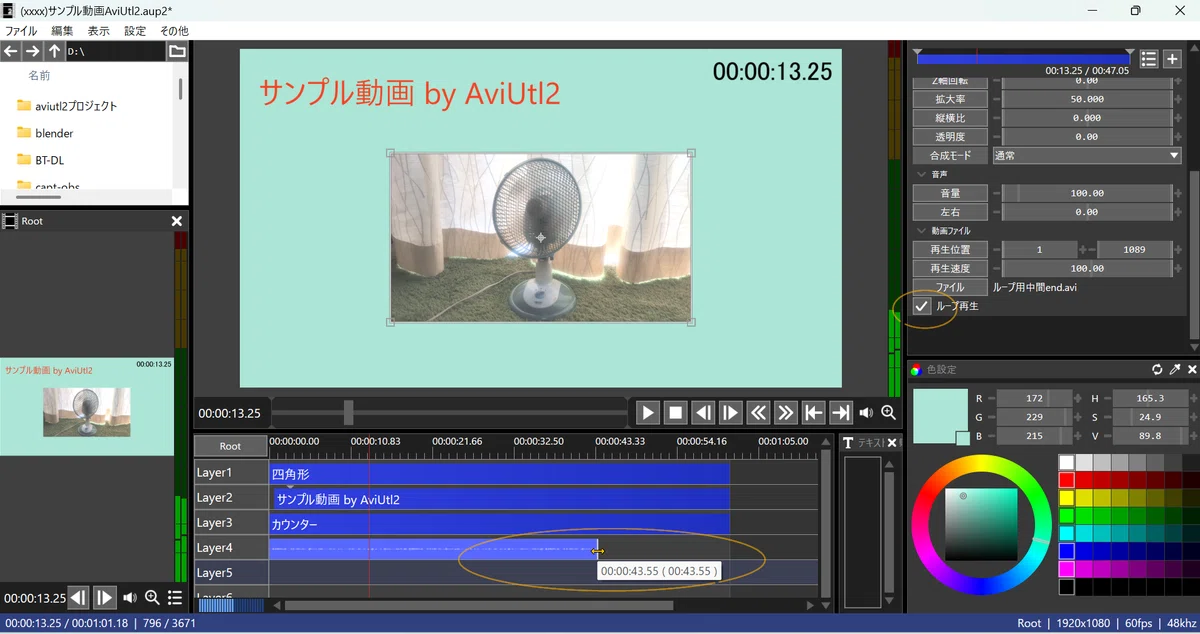Click the Layer2 header
The width and height of the screenshot is (1200, 634).
click(231, 498)
